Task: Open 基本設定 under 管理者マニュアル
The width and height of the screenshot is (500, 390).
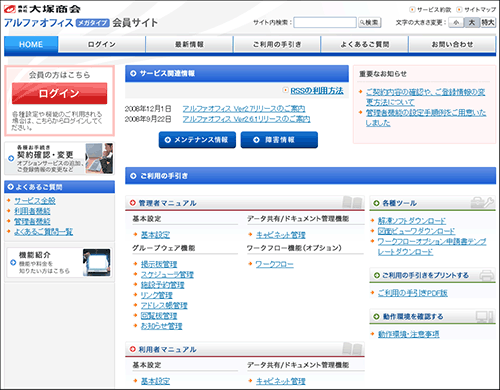Action: point(155,235)
